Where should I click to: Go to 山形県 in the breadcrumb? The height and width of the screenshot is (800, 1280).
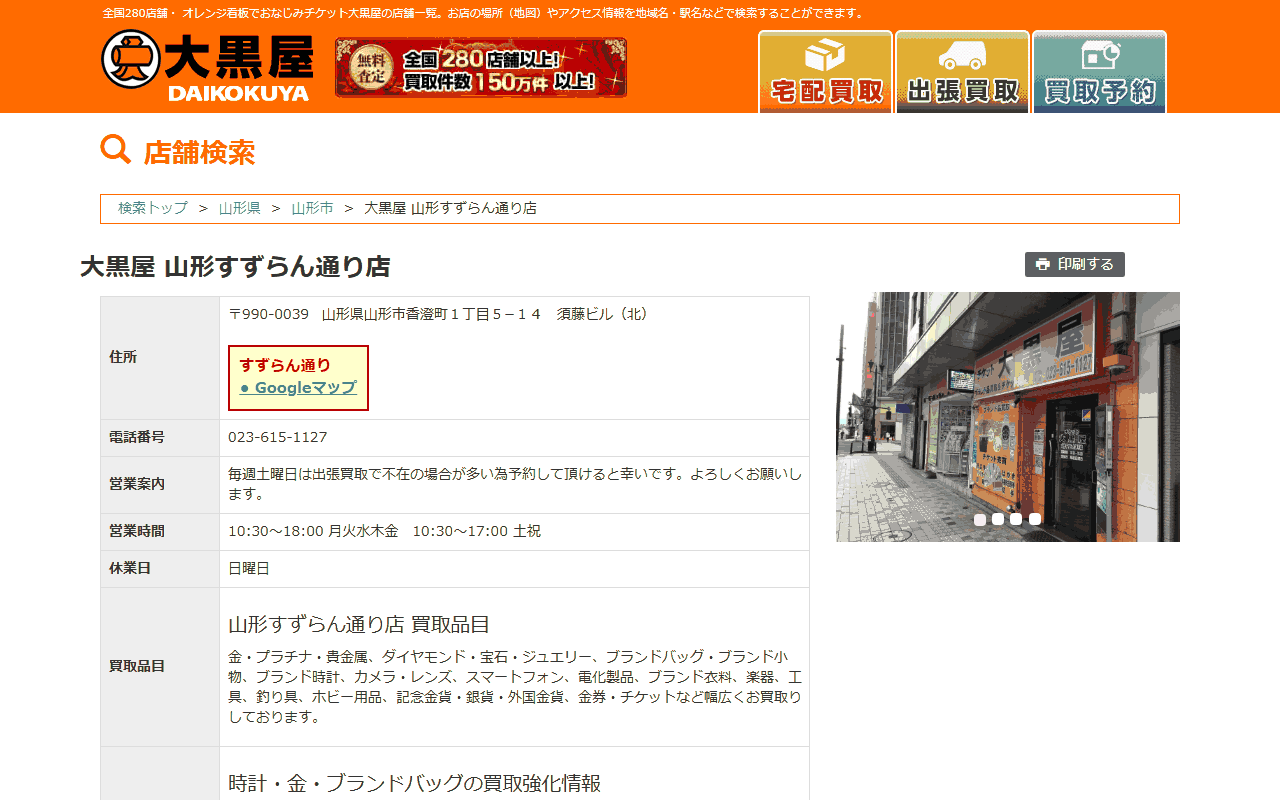coord(240,208)
